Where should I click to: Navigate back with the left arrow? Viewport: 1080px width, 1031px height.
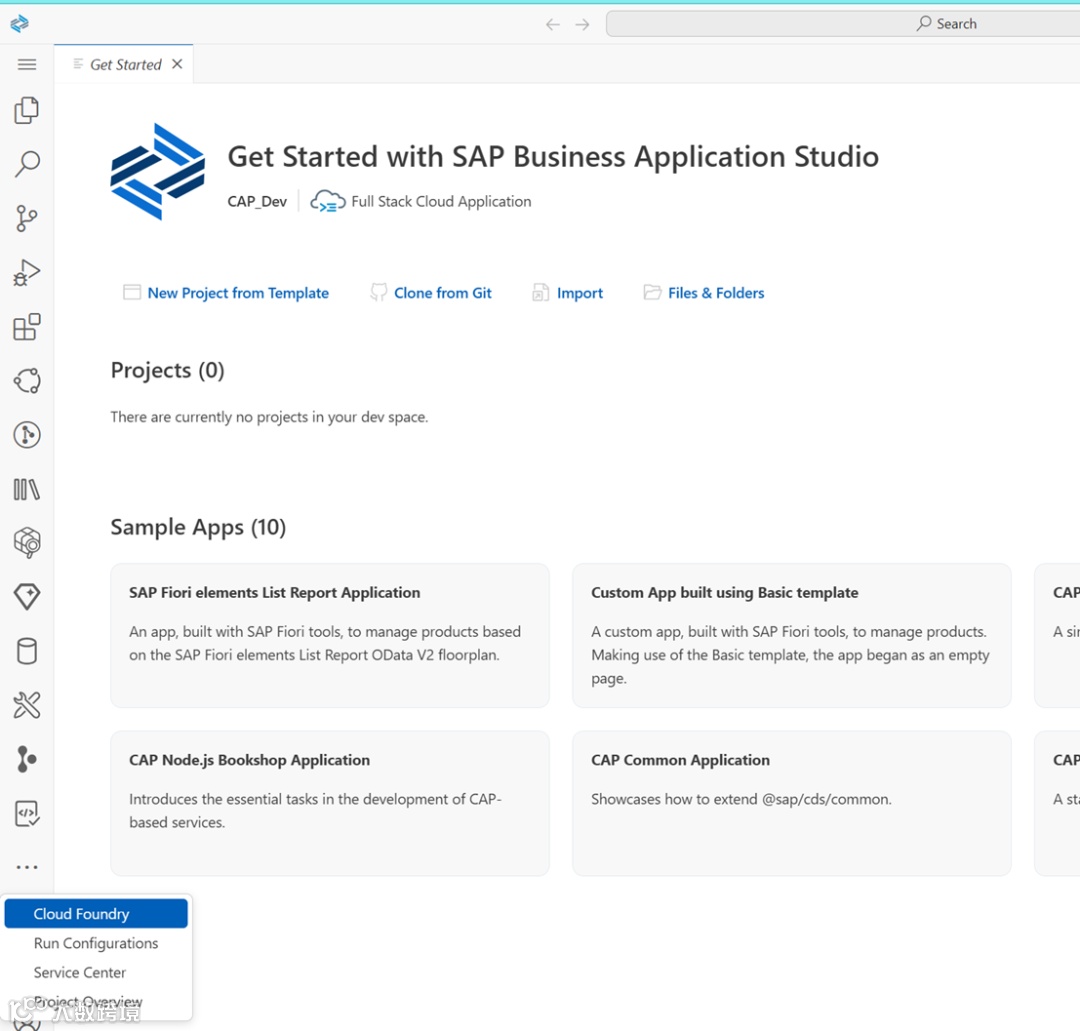click(x=553, y=24)
